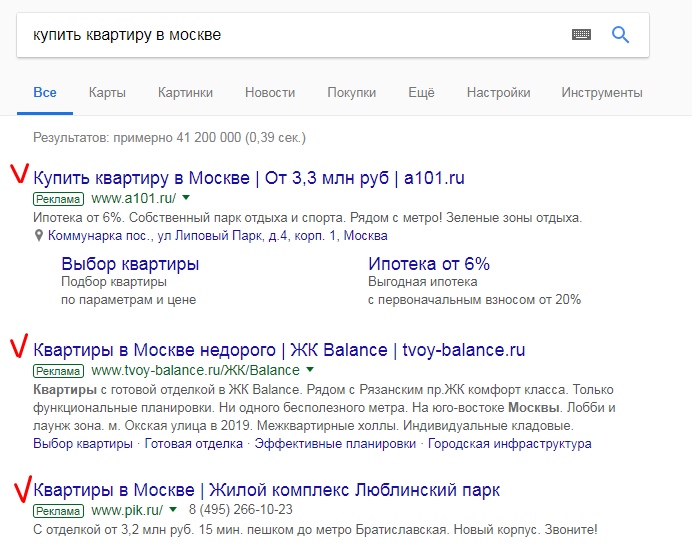The height and width of the screenshot is (559, 692).
Task: Click the results count text 41 200 000
Action: click(209, 138)
